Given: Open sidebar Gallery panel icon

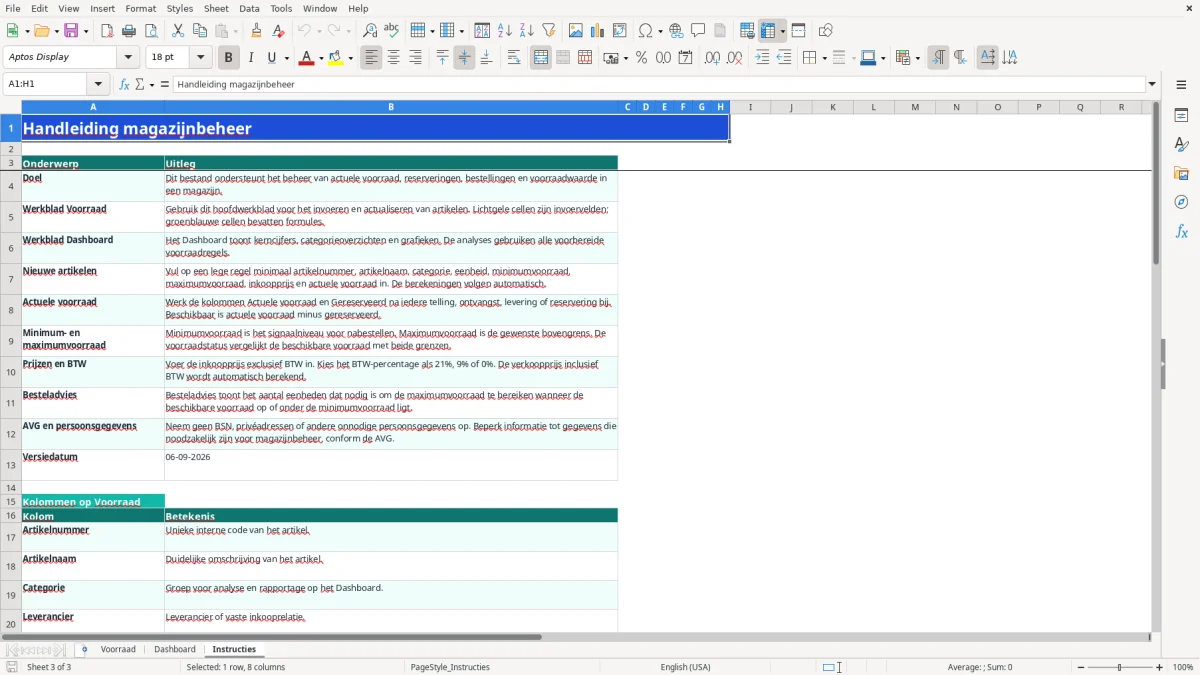Looking at the screenshot, I should click(1181, 174).
